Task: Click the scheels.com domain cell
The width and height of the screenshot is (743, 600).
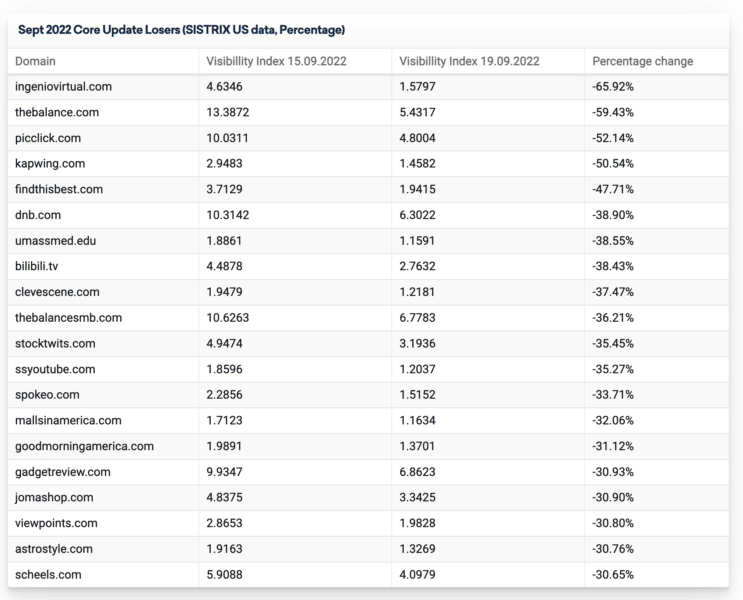Action: pyautogui.click(x=48, y=574)
